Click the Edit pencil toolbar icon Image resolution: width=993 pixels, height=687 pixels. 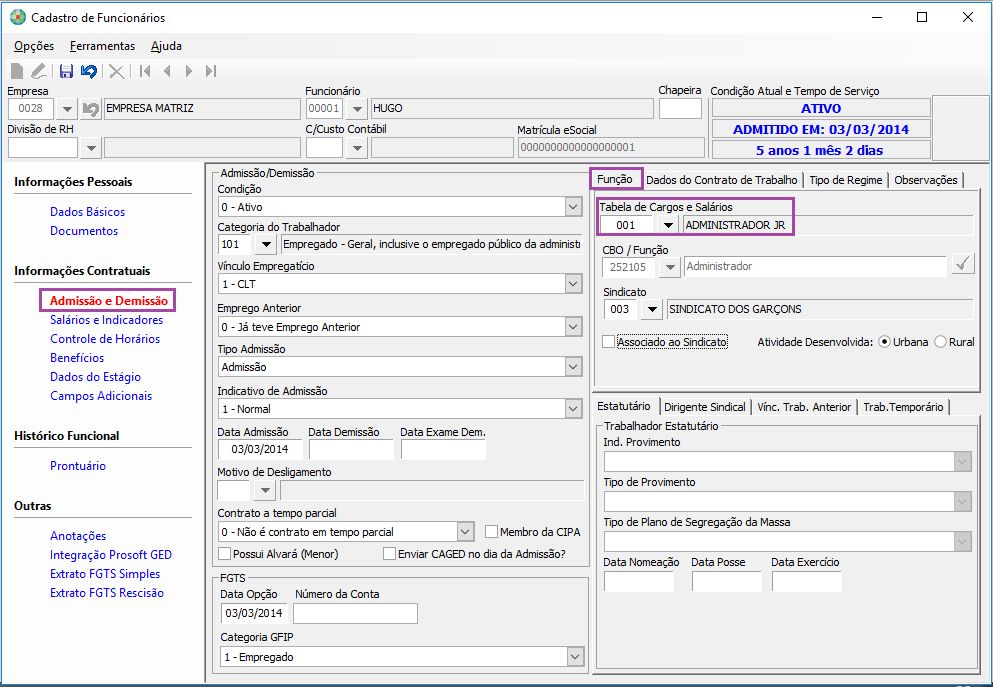[x=39, y=71]
